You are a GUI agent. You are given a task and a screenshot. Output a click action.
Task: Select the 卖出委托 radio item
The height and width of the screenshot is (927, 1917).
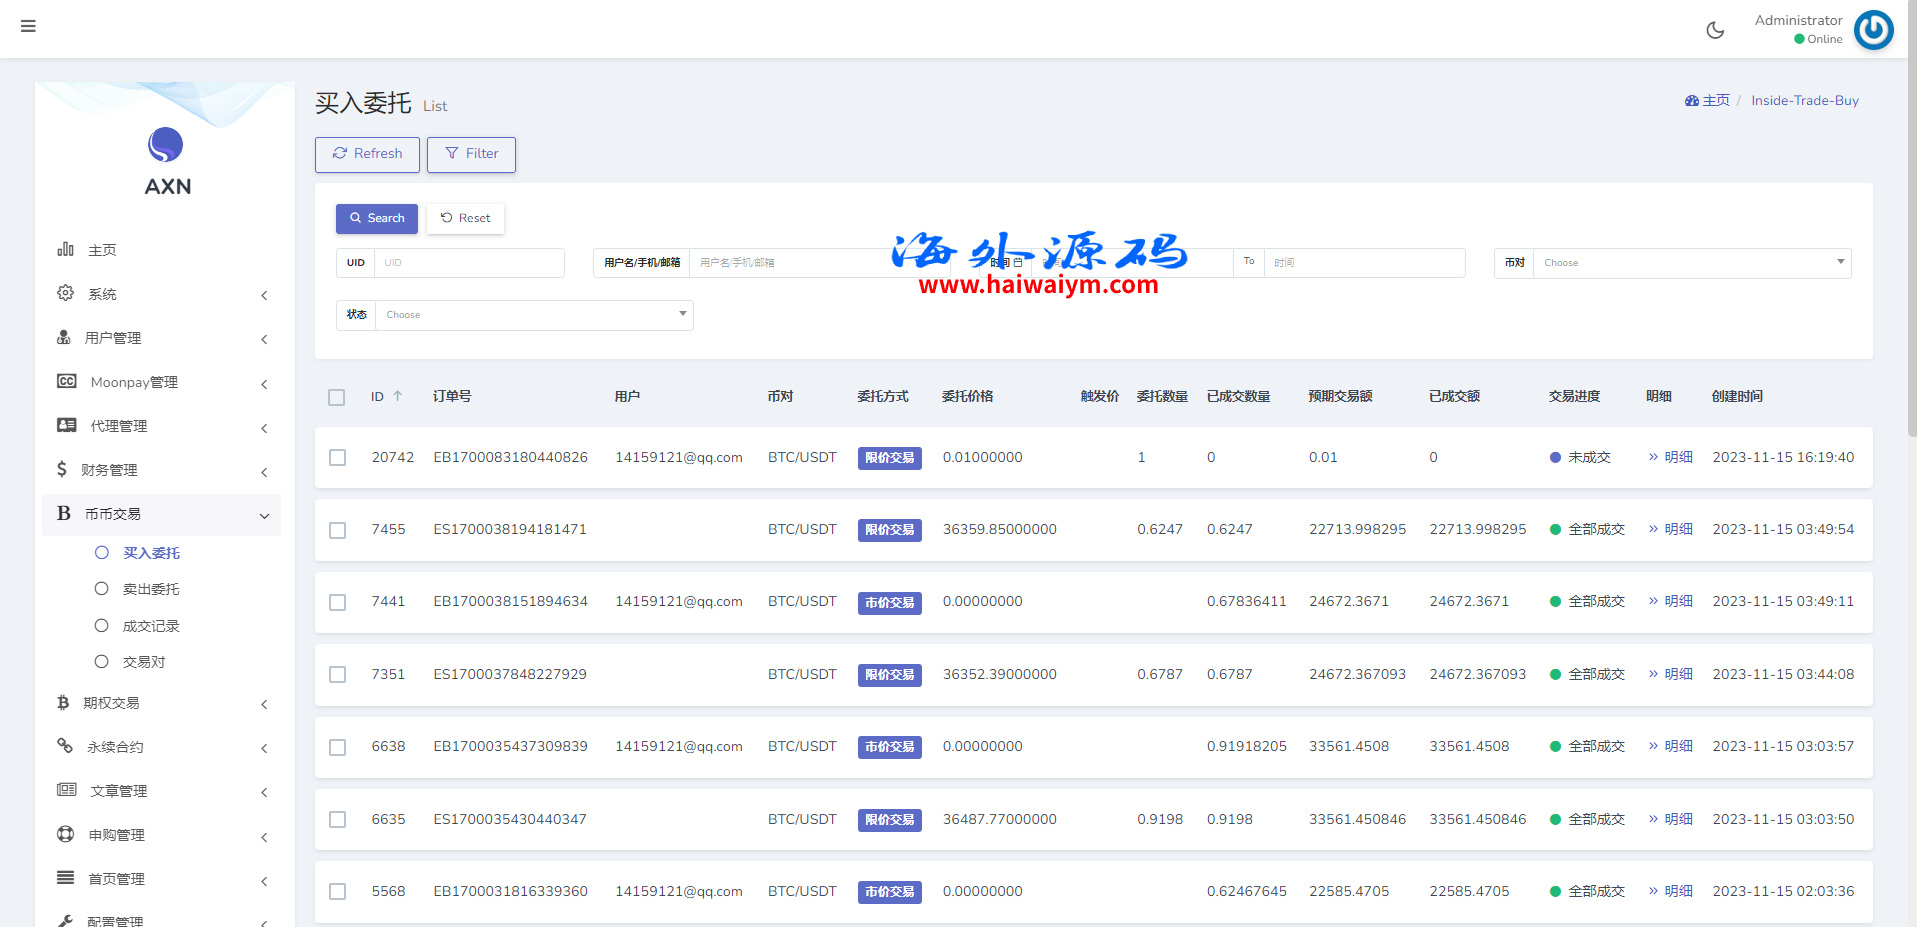[102, 589]
